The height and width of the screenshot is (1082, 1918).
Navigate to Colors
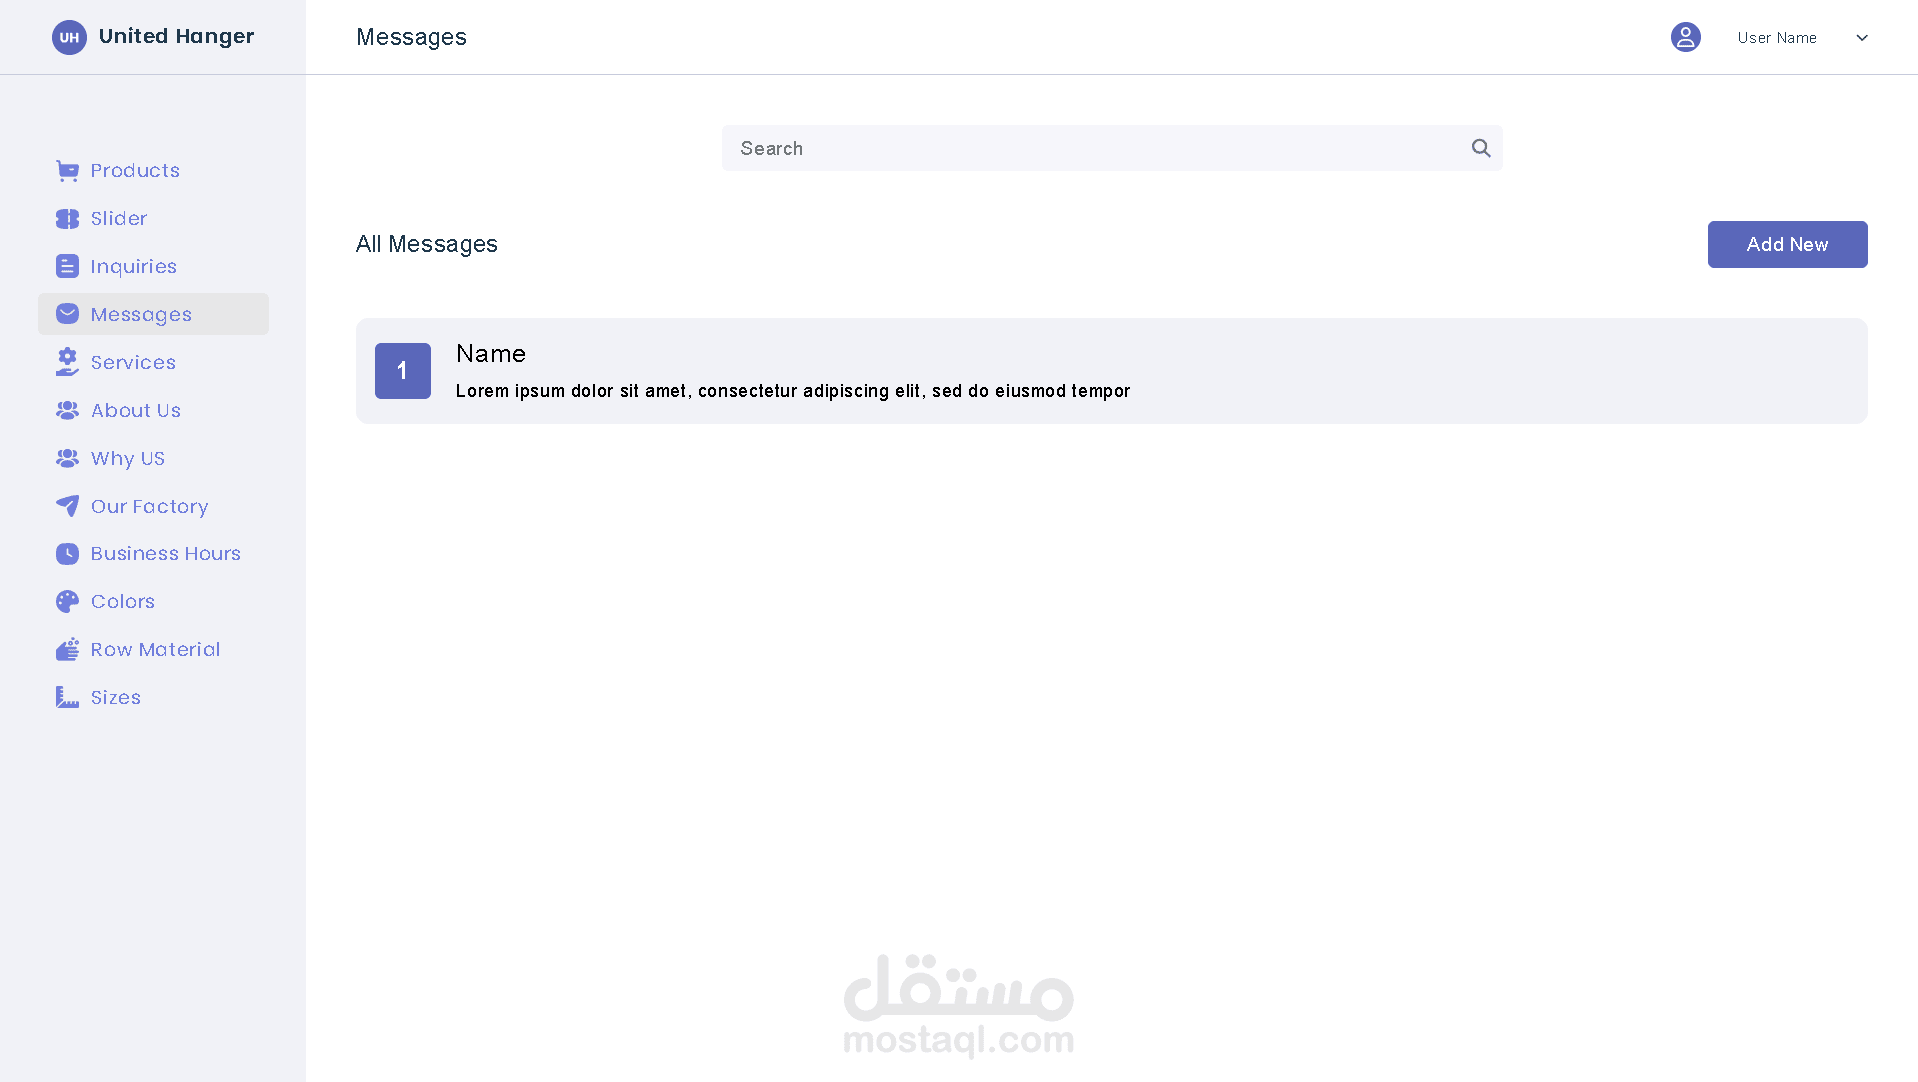point(154,601)
